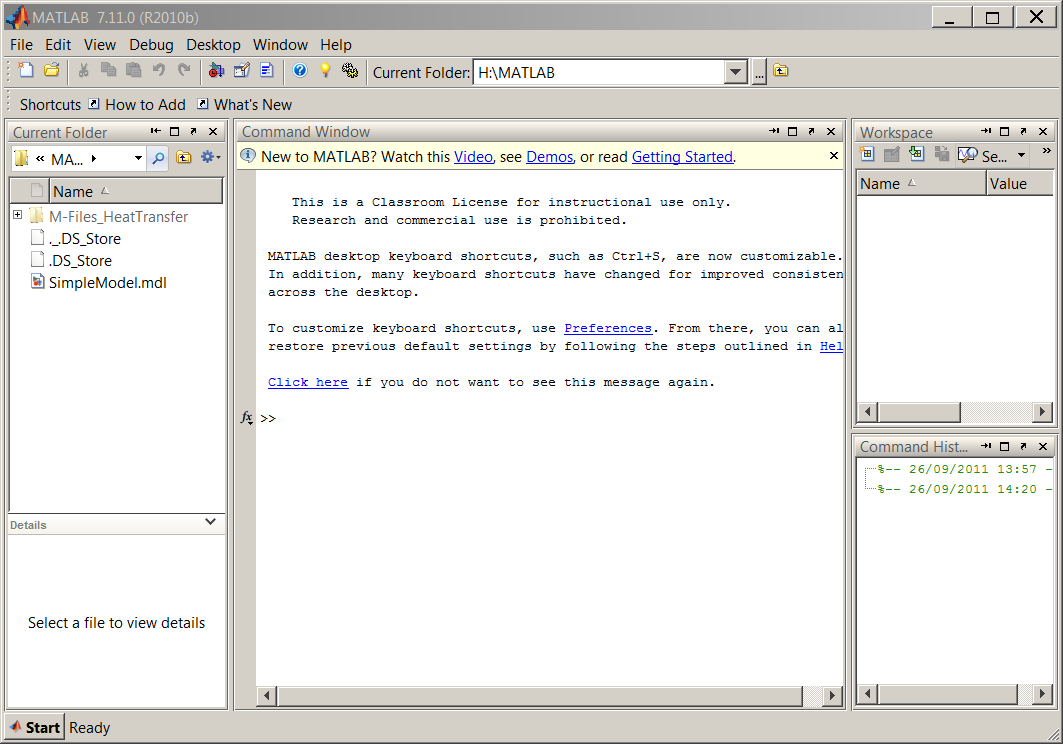Open the File menu
The image size is (1063, 744).
tap(21, 45)
